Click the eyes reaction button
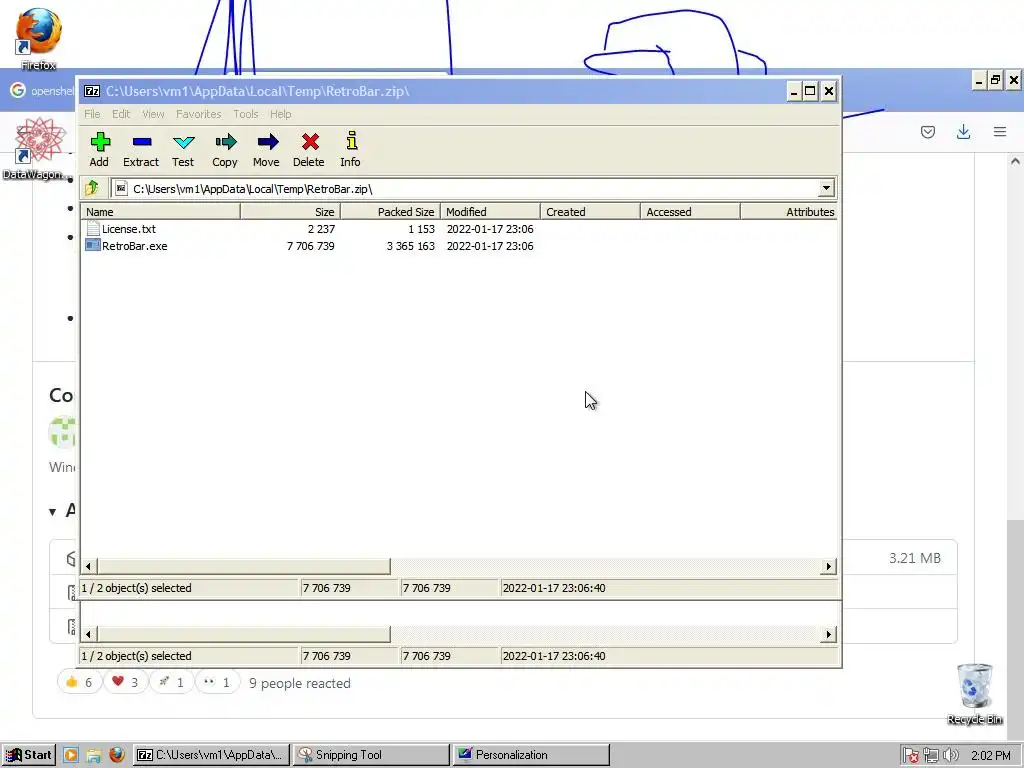1024x768 pixels. [217, 682]
